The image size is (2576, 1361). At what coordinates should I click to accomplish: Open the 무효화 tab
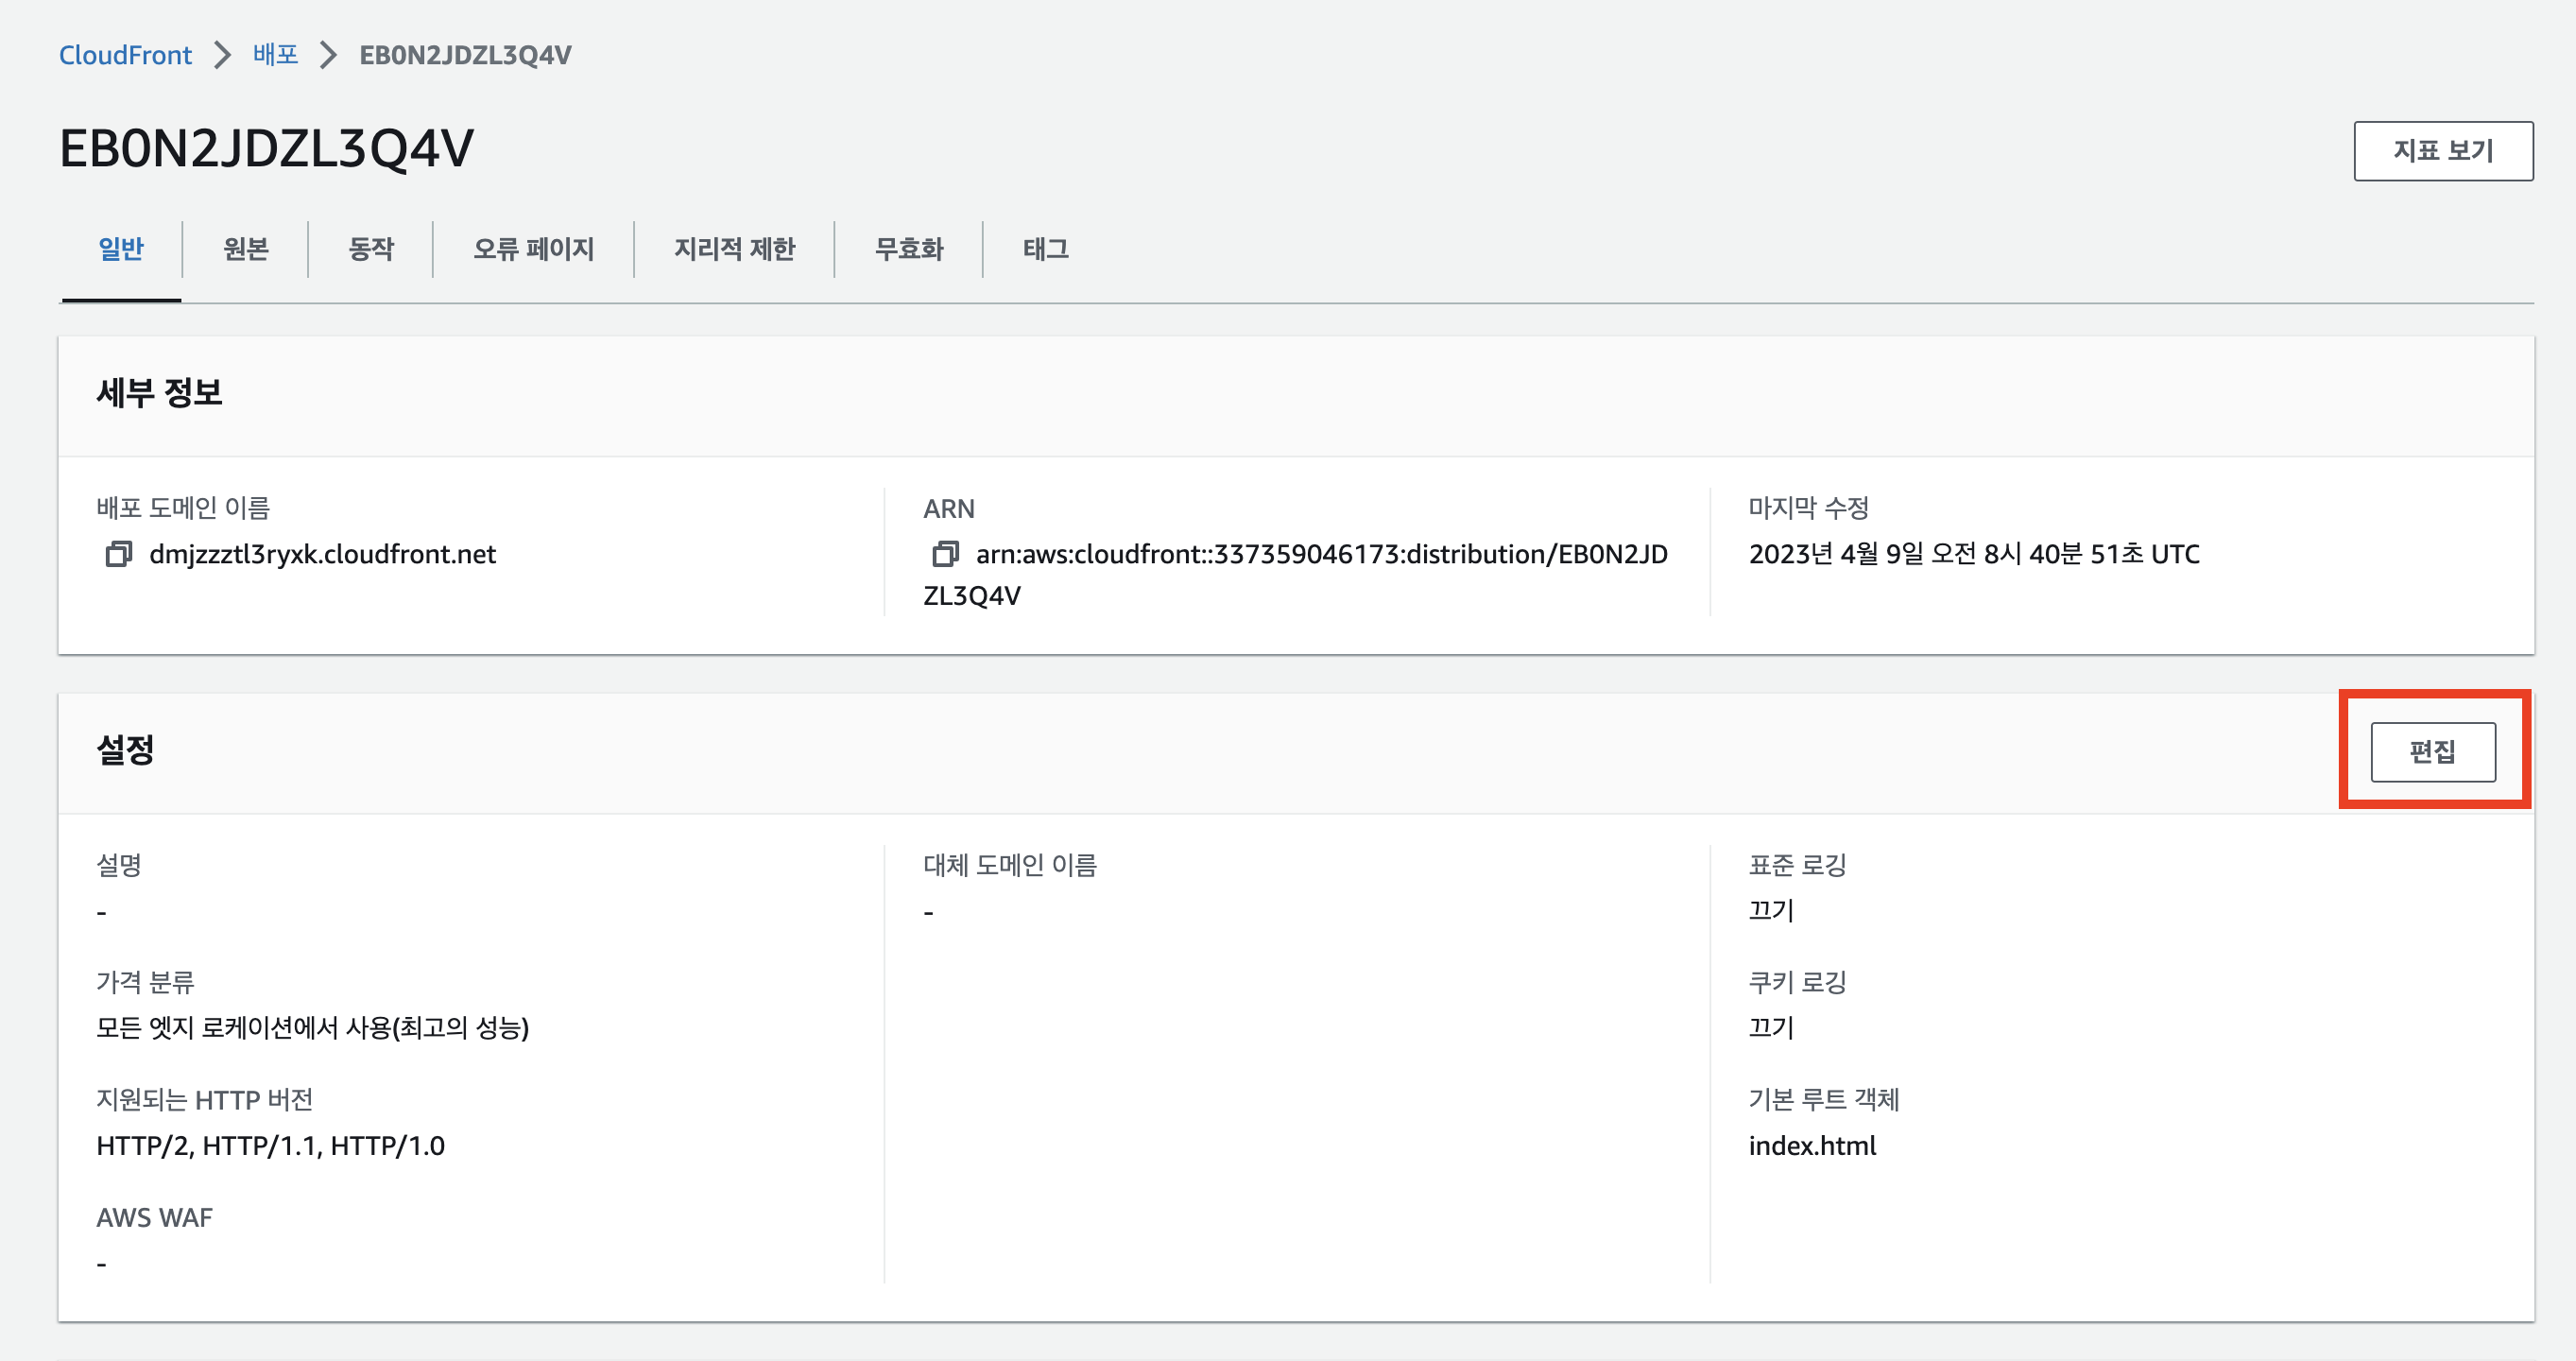click(908, 248)
